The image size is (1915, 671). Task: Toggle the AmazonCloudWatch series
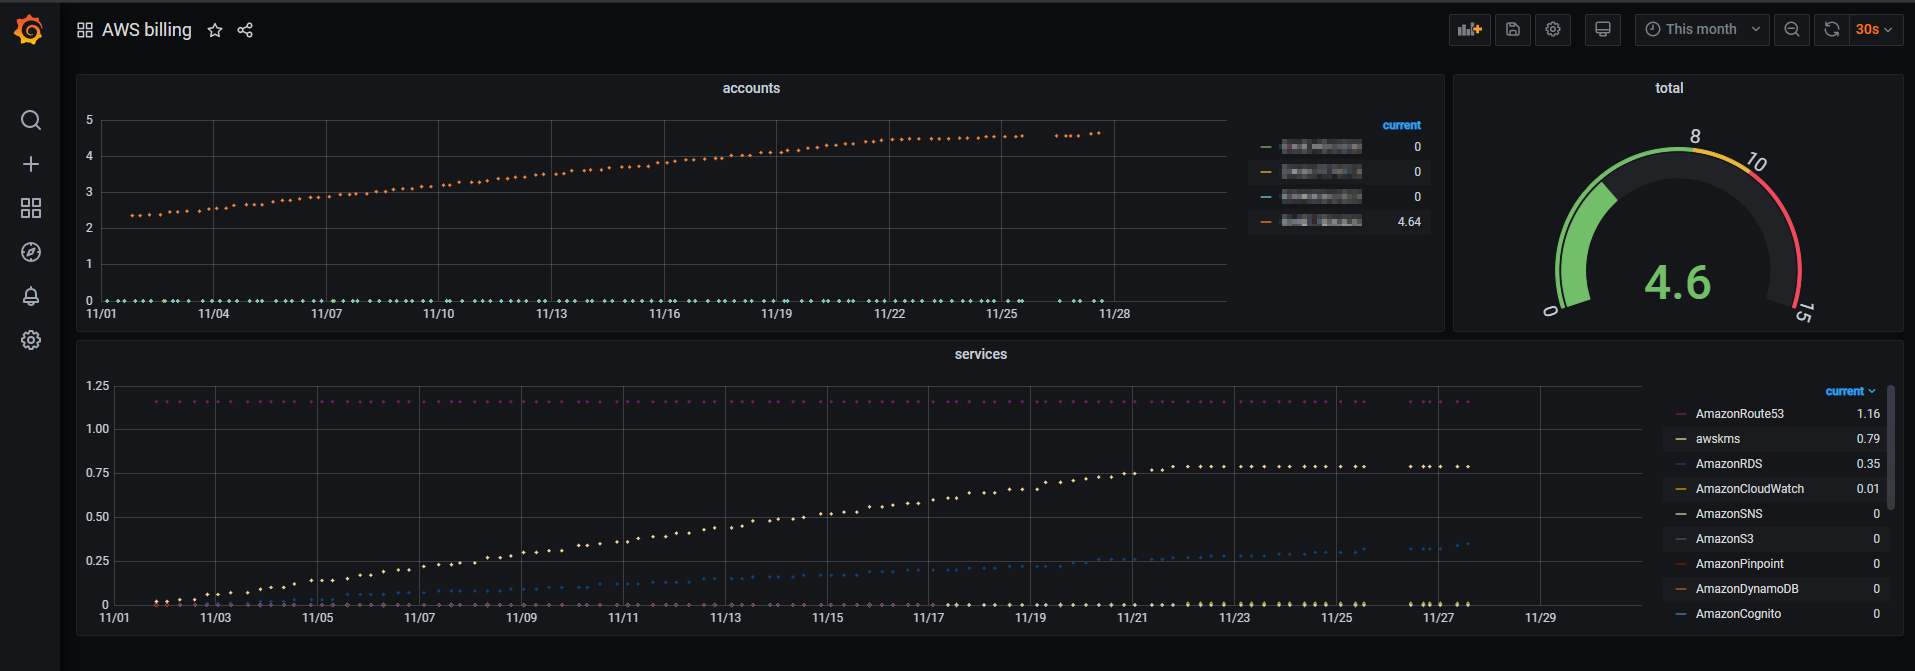click(1750, 489)
